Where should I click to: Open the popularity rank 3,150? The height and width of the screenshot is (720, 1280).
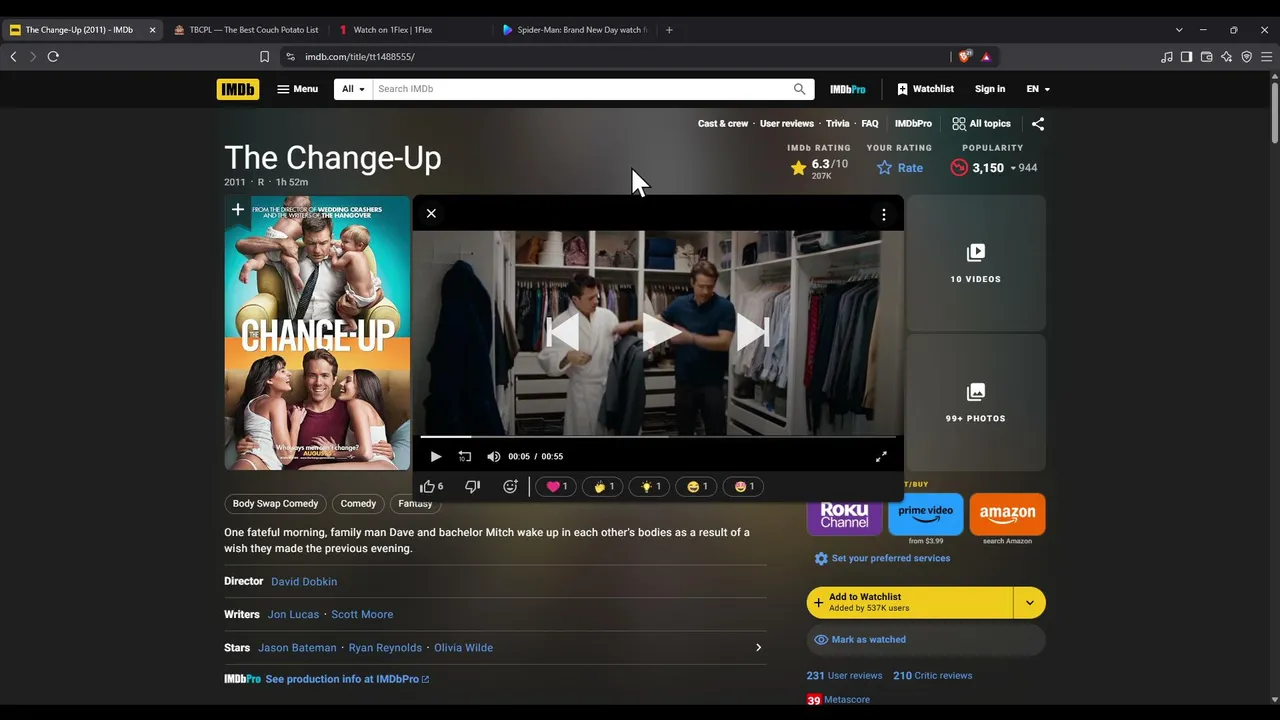pos(993,168)
